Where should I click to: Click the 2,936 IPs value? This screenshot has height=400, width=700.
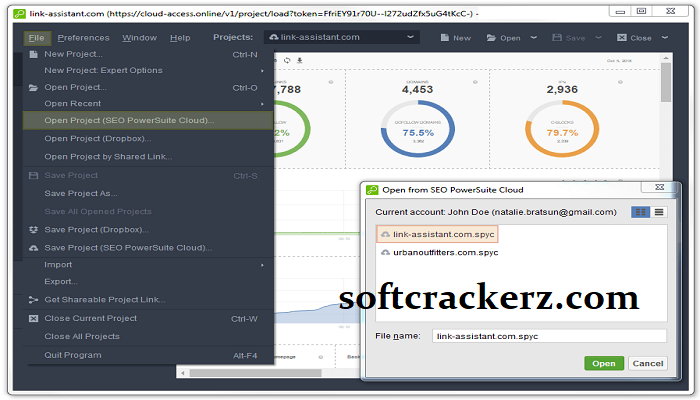[562, 89]
